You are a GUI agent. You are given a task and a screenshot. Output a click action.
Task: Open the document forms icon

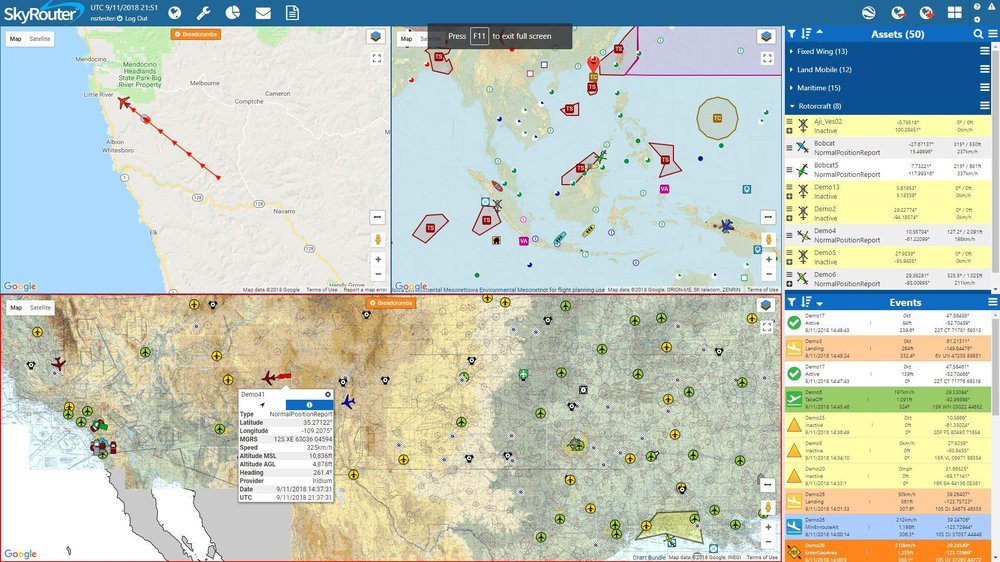(292, 13)
